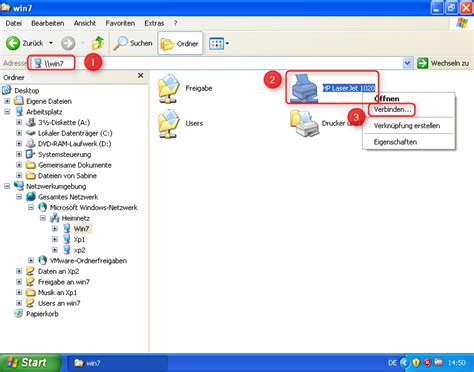Image resolution: width=474 pixels, height=372 pixels.
Task: Collapse the Netzwerkumgebung tree node
Action: (x=7, y=186)
